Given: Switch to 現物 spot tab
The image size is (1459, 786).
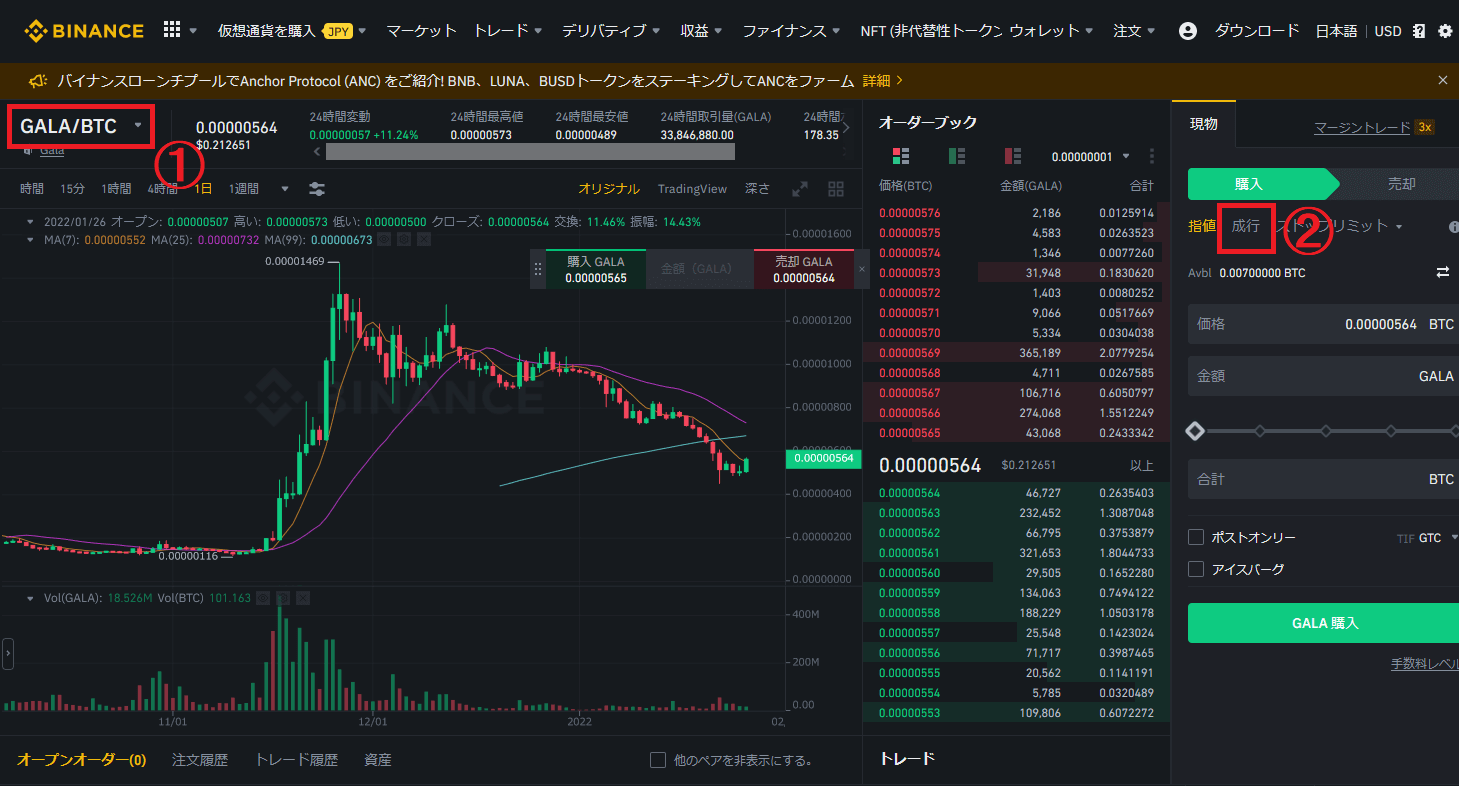Looking at the screenshot, I should pyautogui.click(x=1204, y=125).
